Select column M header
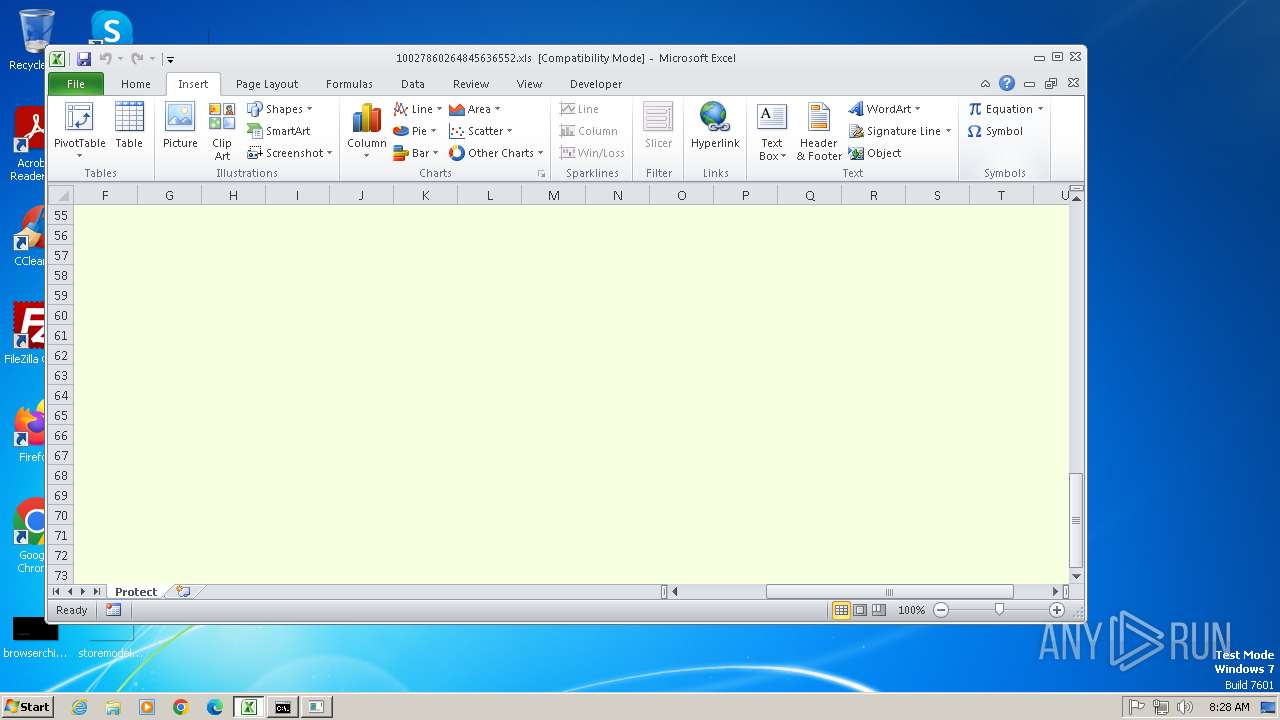The image size is (1280, 720). pos(553,195)
